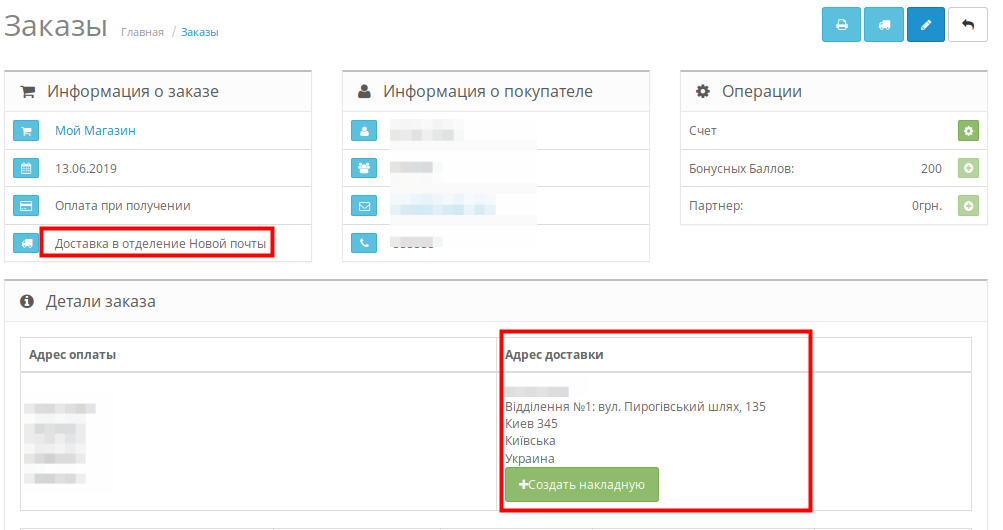This screenshot has height=530, width=1003.
Task: Generate invoice with green gear button
Action: (968, 131)
